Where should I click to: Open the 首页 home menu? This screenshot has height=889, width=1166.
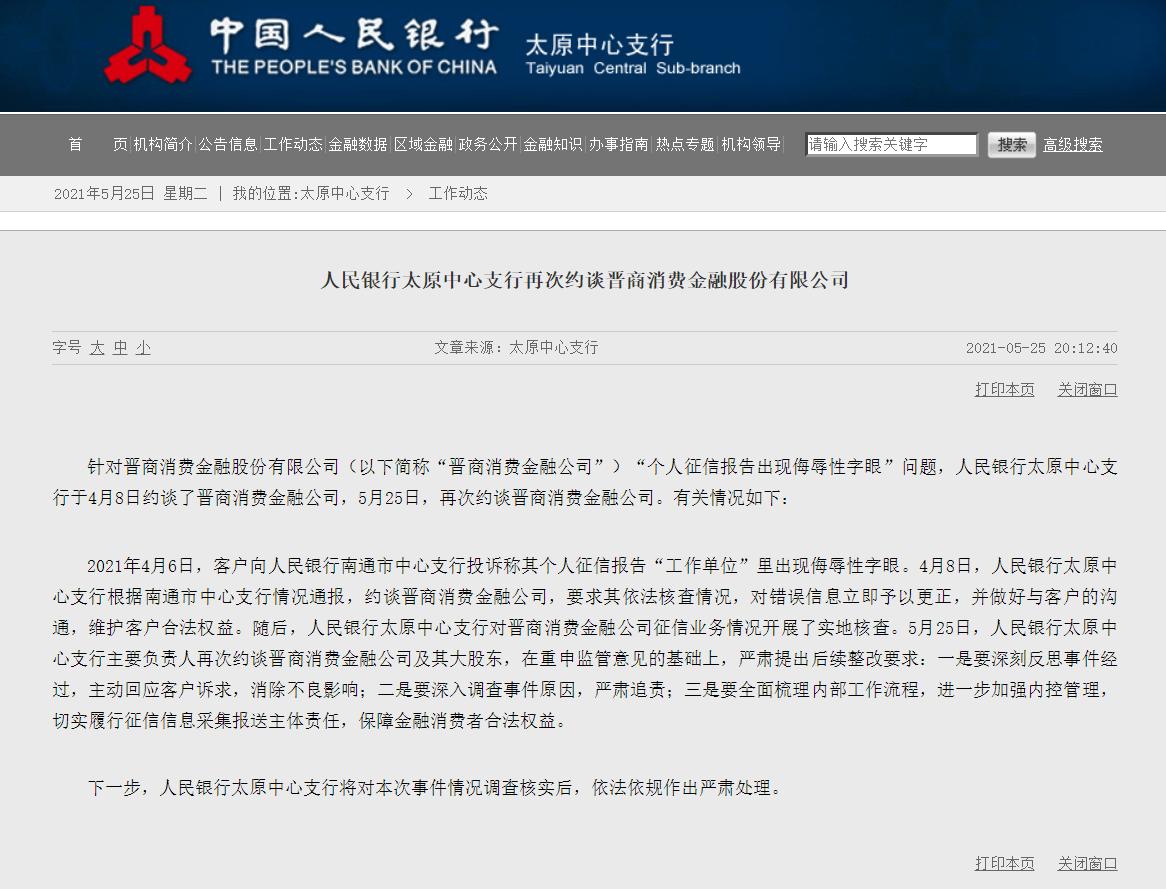pos(96,144)
